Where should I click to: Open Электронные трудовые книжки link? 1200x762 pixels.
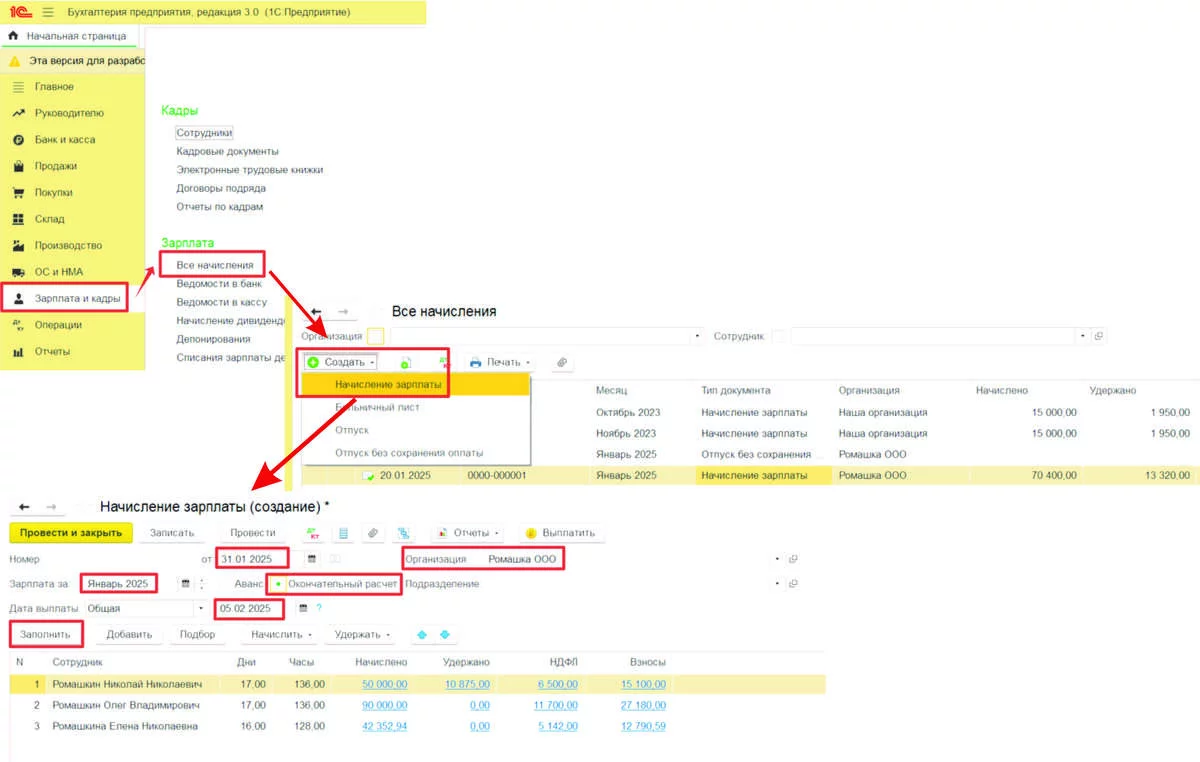coord(249,170)
